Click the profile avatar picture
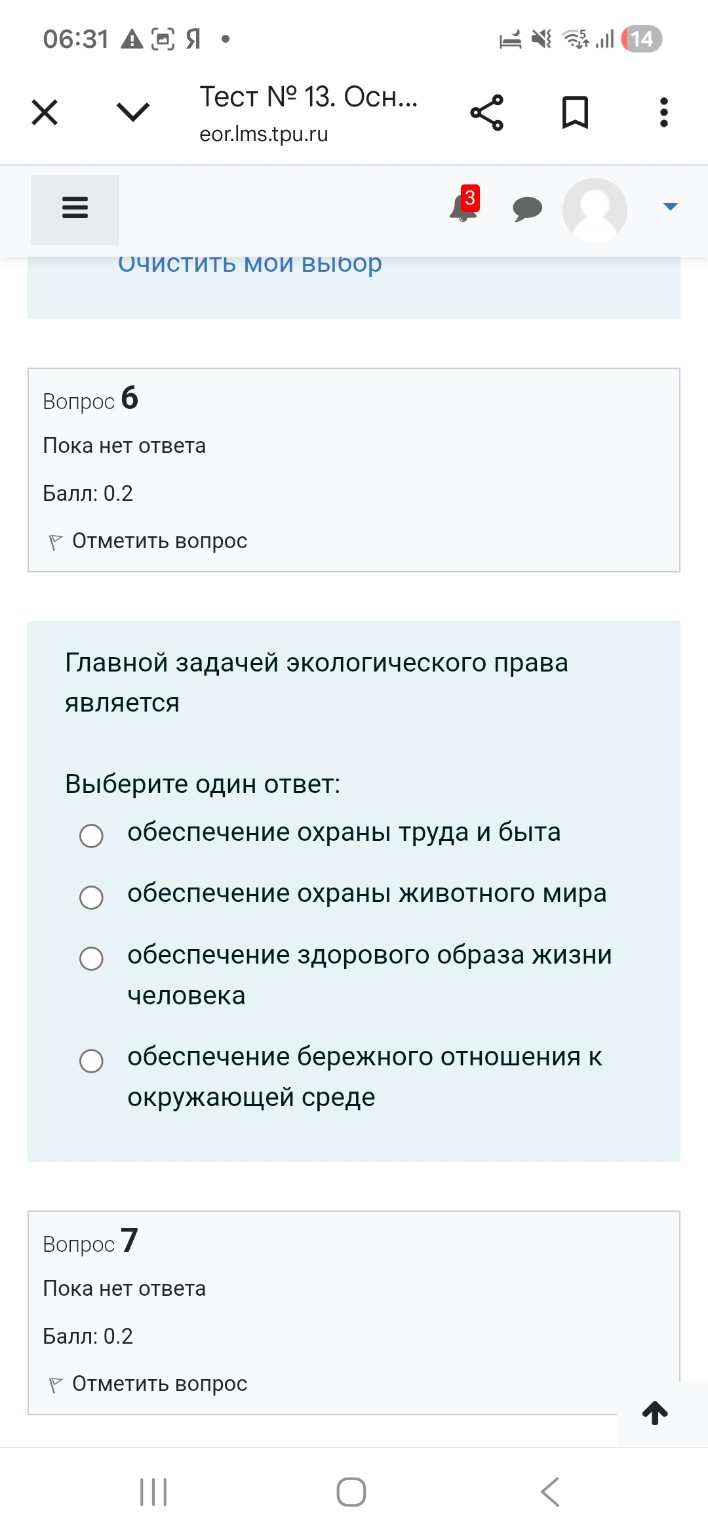This screenshot has height=1536, width=708. point(595,210)
